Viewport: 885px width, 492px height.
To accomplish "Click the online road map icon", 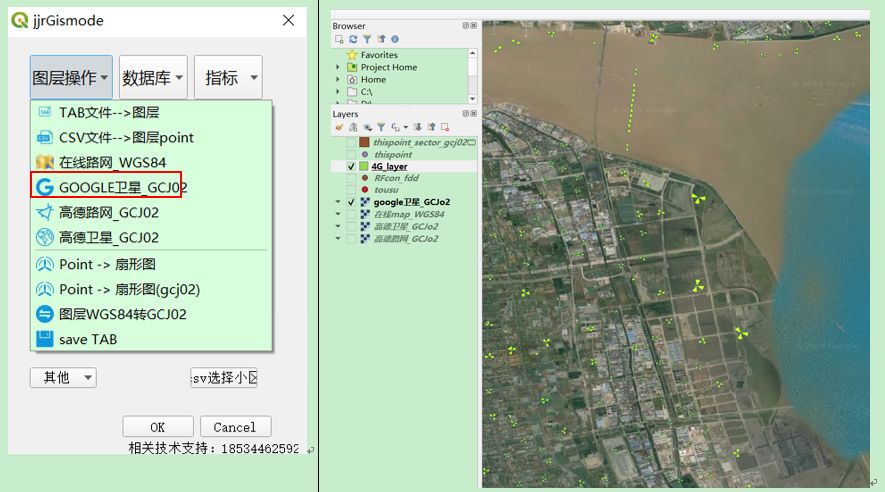I will click(45, 162).
